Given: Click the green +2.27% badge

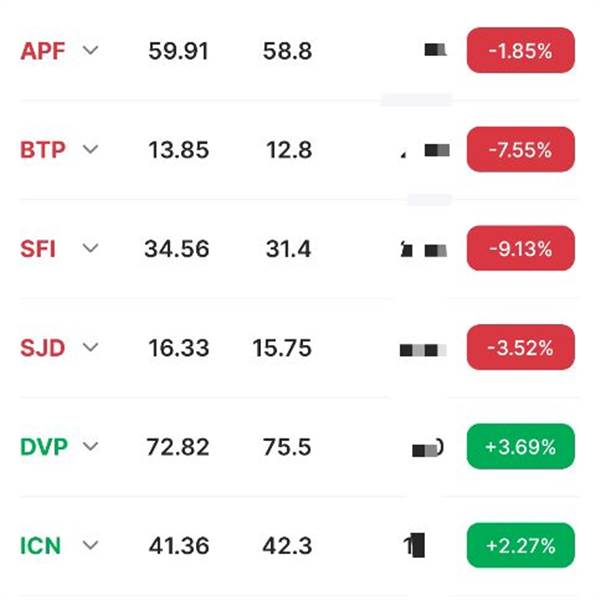Looking at the screenshot, I should (x=520, y=545).
